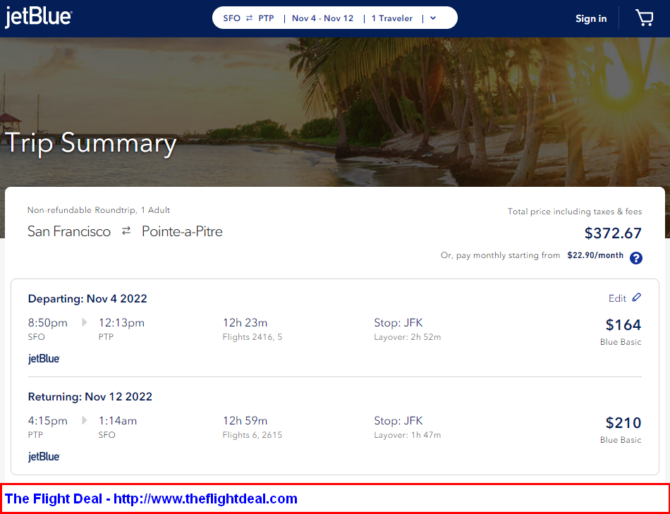
Task: Click the Trip Summary heading
Action: (91, 143)
